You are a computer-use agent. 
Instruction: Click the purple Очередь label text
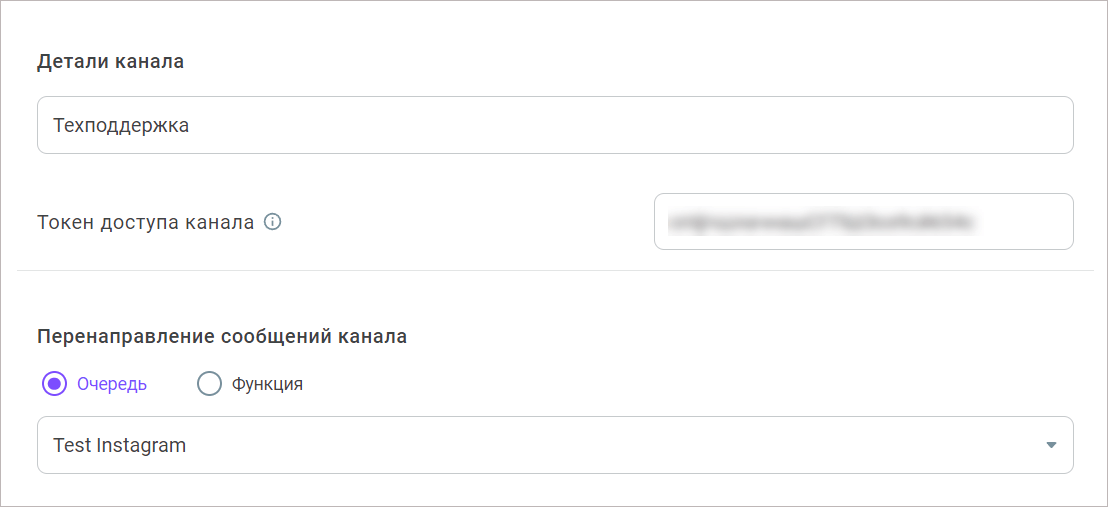click(x=112, y=385)
